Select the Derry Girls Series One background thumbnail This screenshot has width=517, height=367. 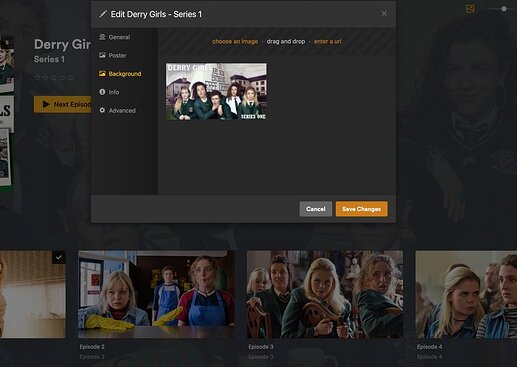point(216,91)
